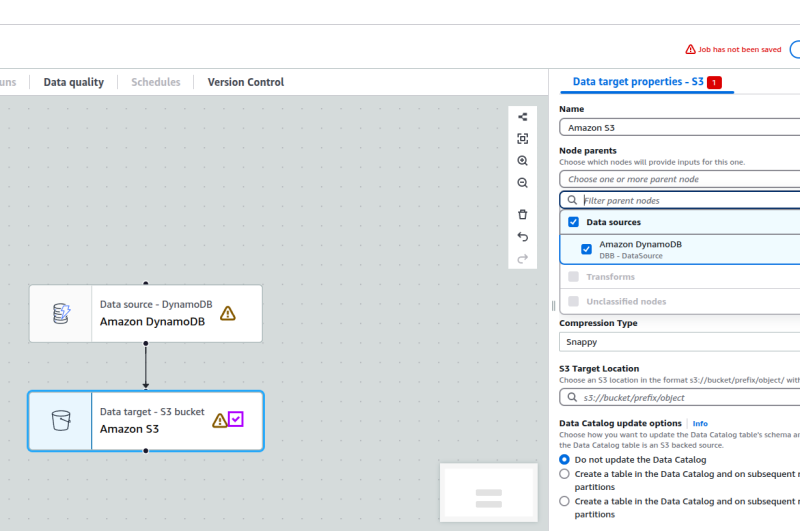Switch to the Version Control tab
This screenshot has height=531, width=800.
click(x=246, y=82)
